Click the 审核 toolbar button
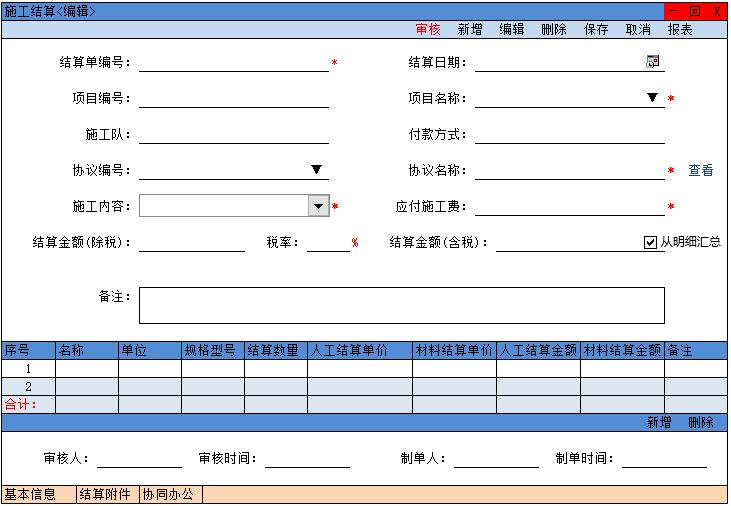731x506 pixels. click(x=428, y=30)
